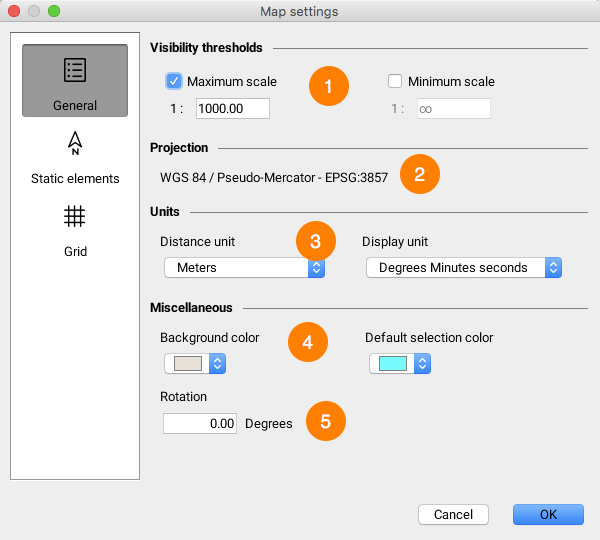Click orange callout marker number 1

[x=328, y=86]
